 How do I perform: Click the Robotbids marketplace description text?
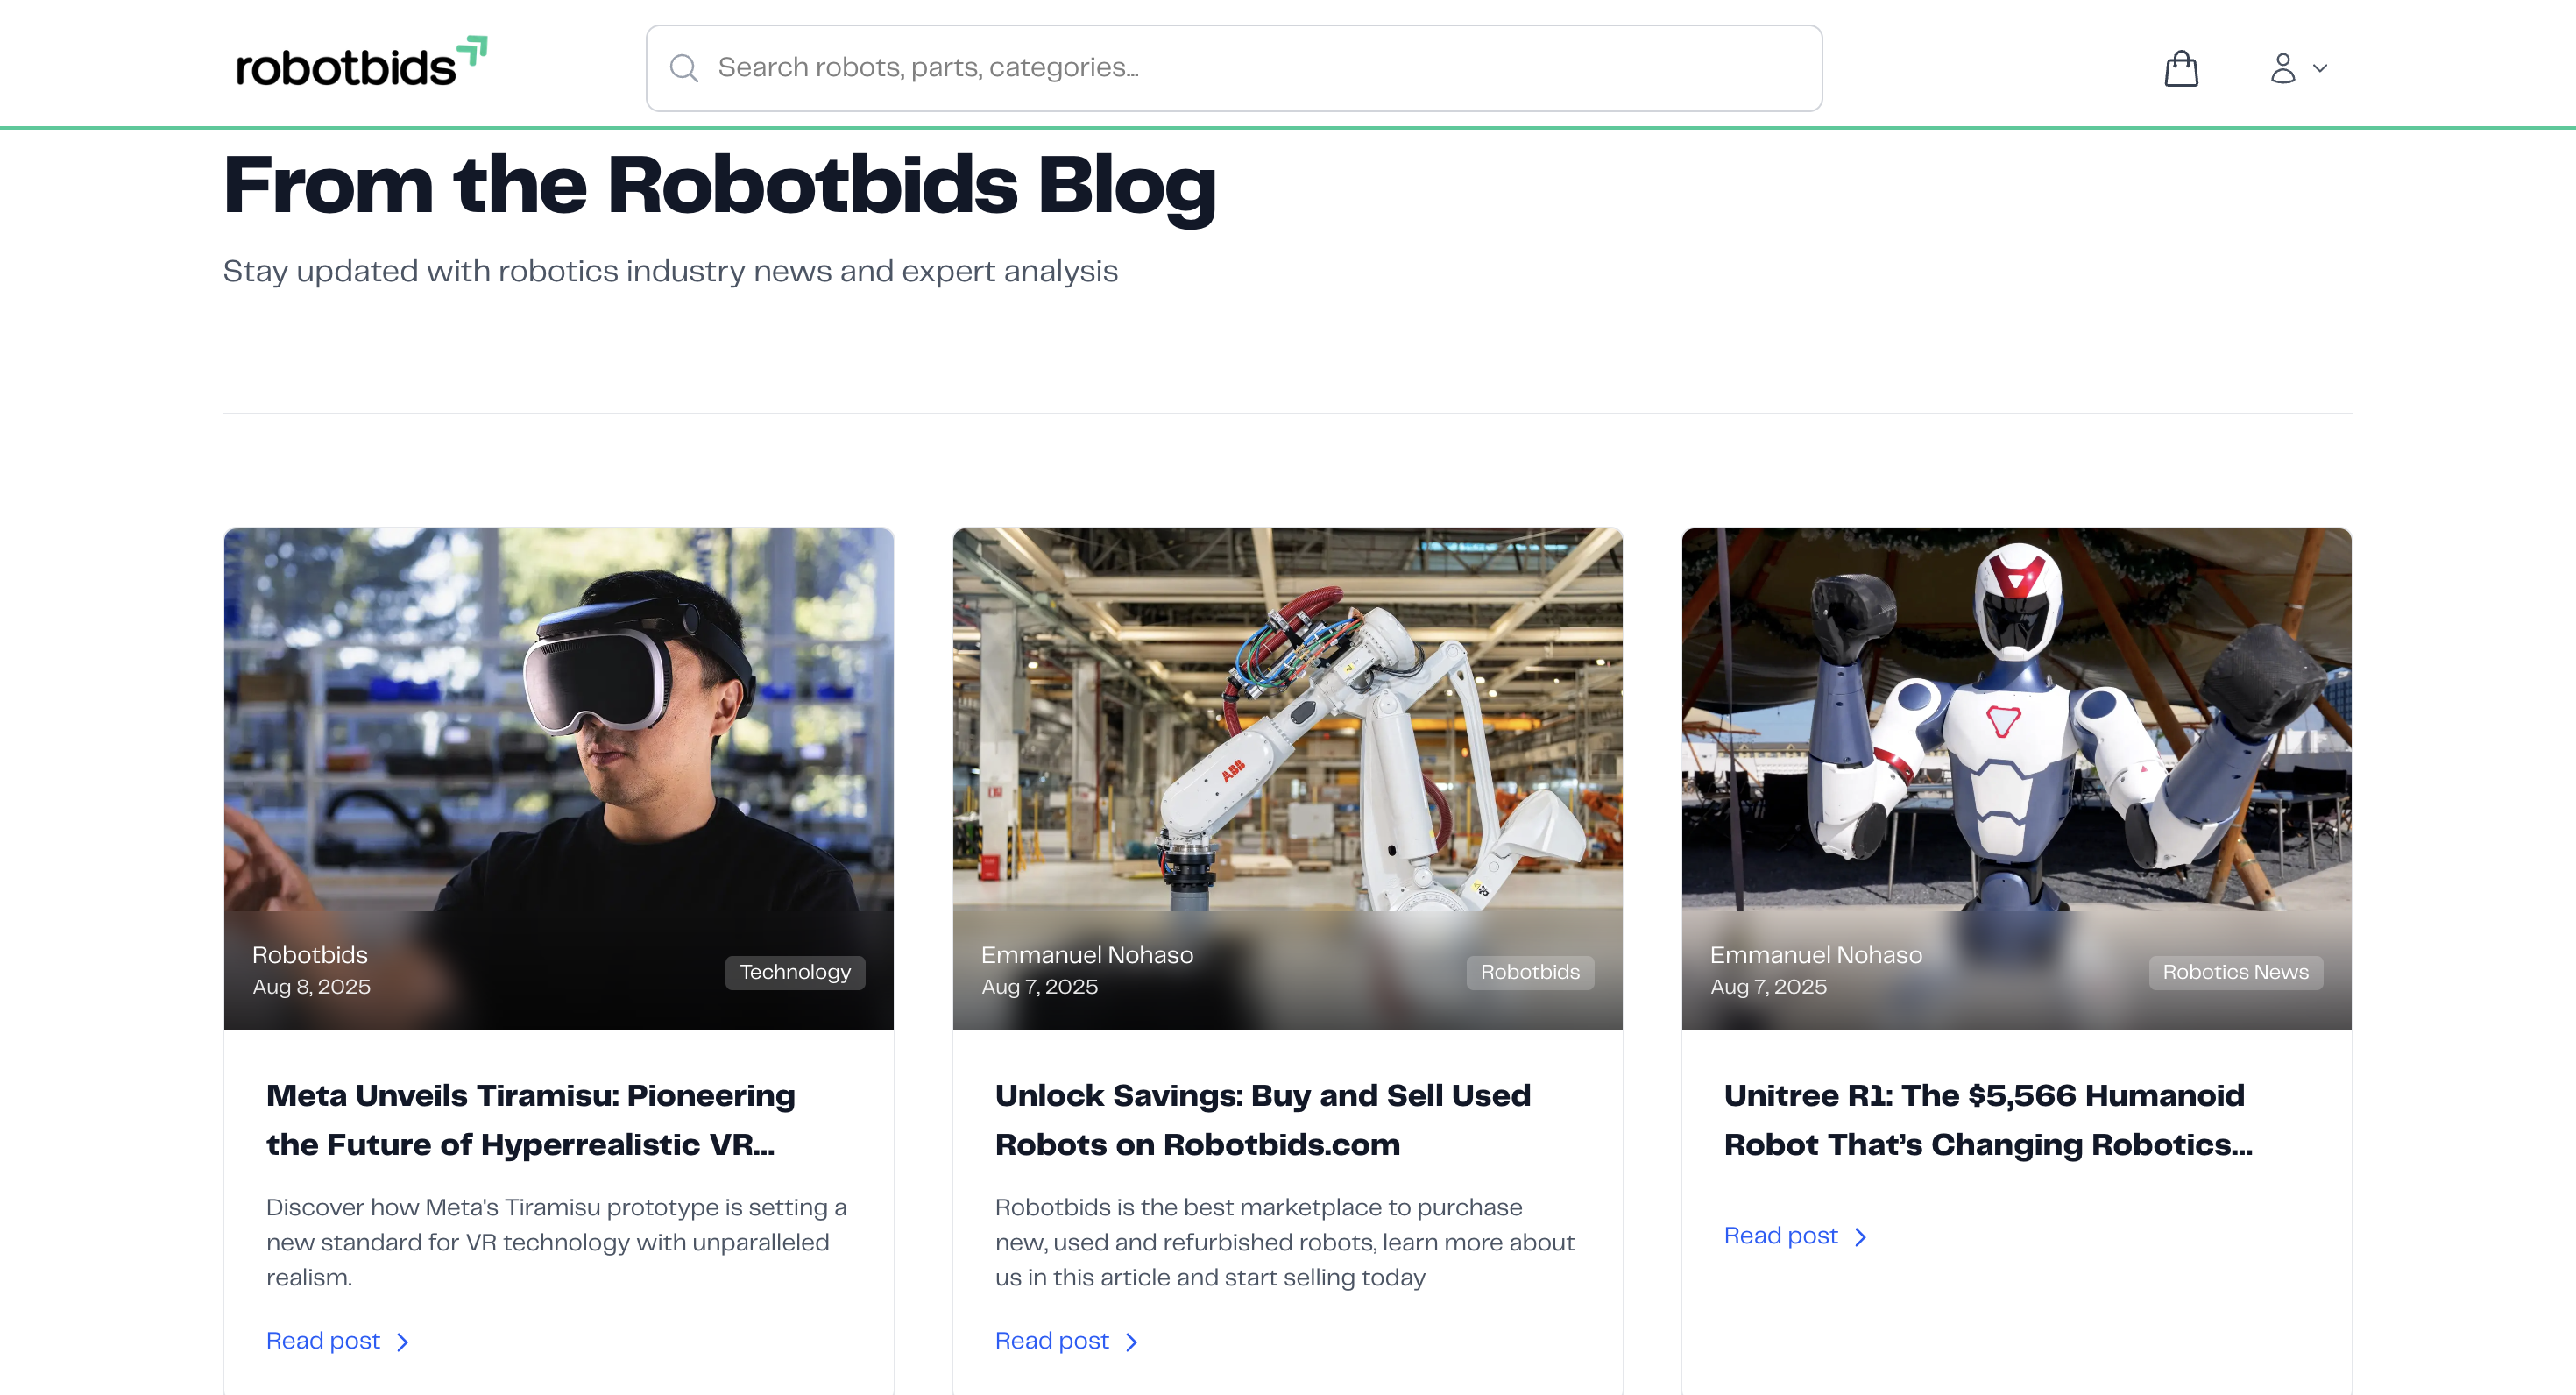(x=1285, y=1242)
